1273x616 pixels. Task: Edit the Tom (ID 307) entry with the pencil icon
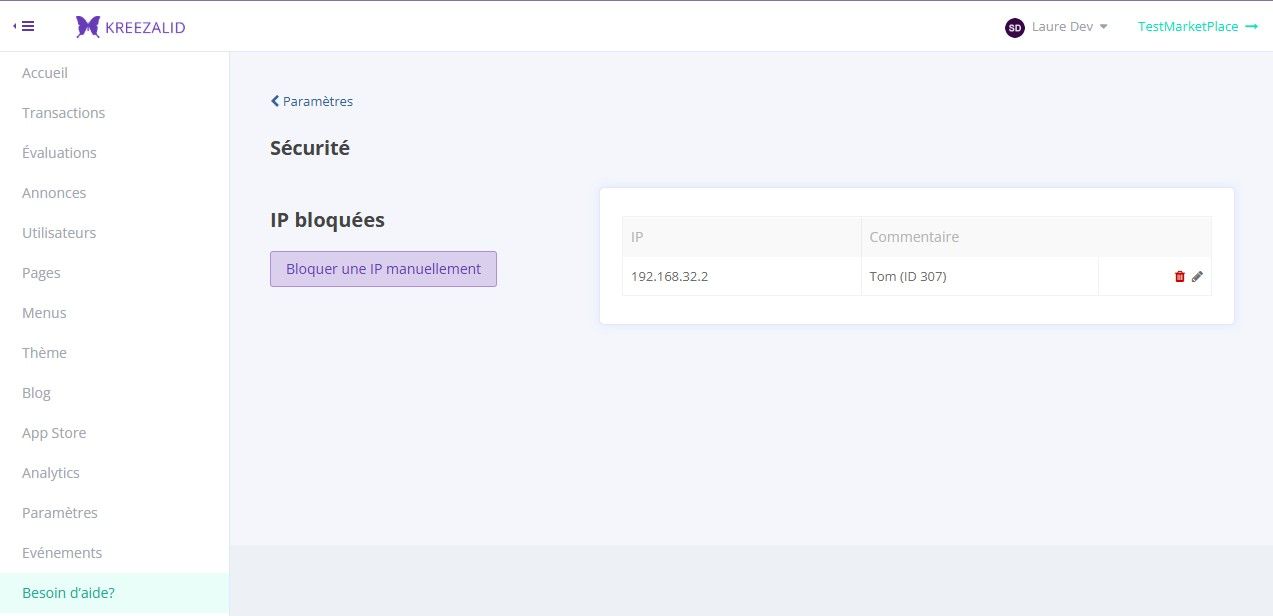1197,277
